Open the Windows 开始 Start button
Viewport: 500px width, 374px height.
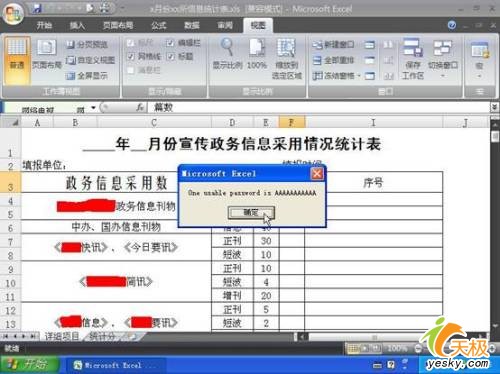pyautogui.click(x=30, y=364)
